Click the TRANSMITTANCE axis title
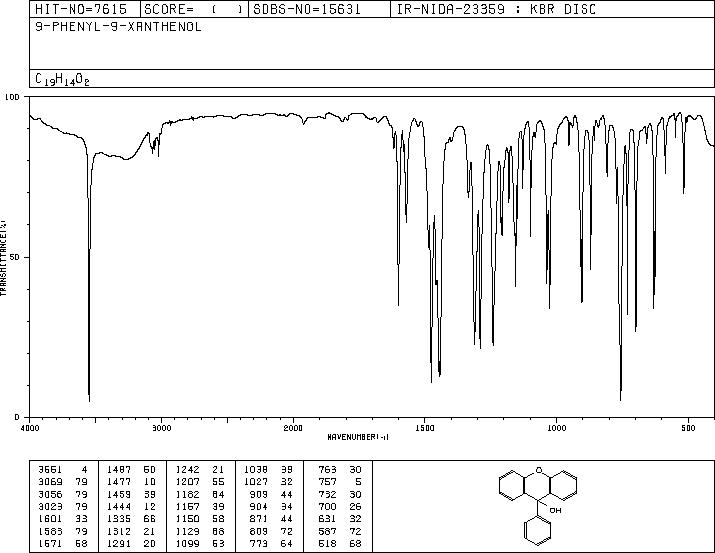 (3, 257)
